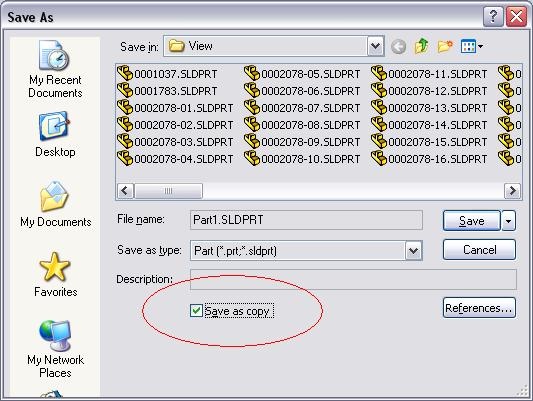Select the 0002078-14.SLDPRT part icon

click(379, 124)
